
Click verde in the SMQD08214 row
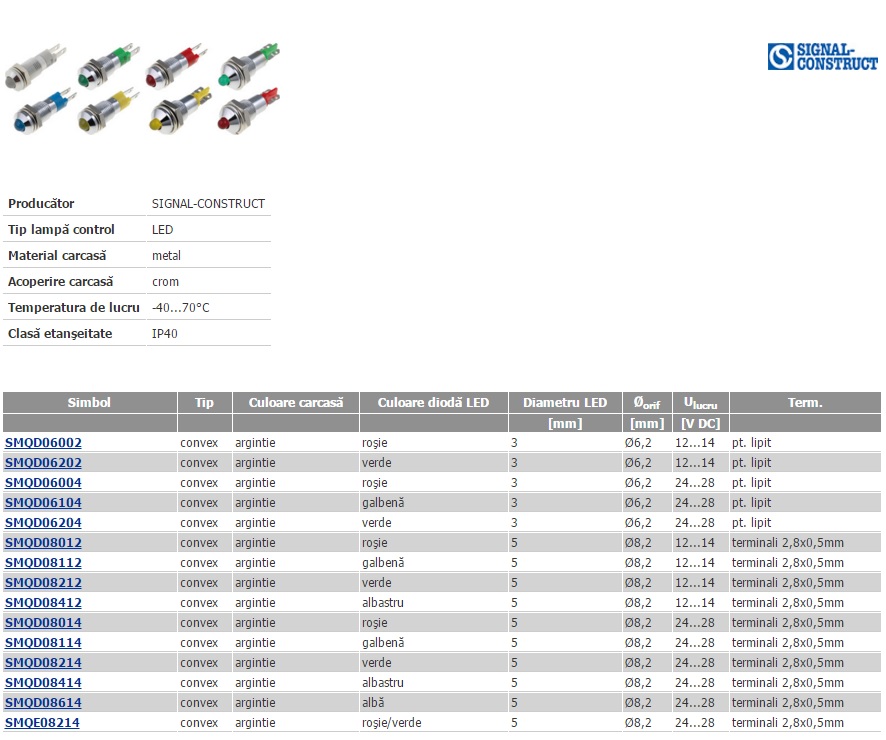click(377, 663)
